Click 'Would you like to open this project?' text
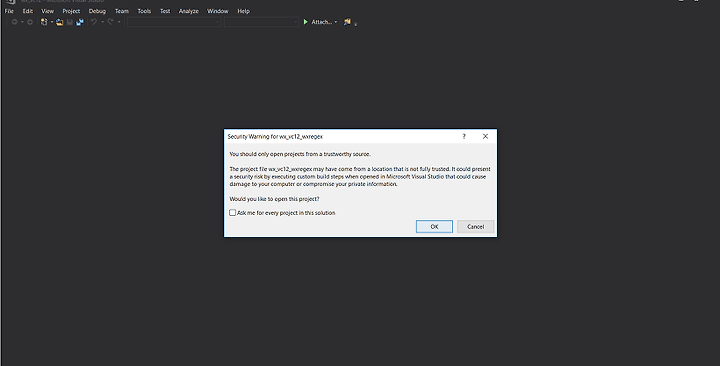 [x=274, y=199]
